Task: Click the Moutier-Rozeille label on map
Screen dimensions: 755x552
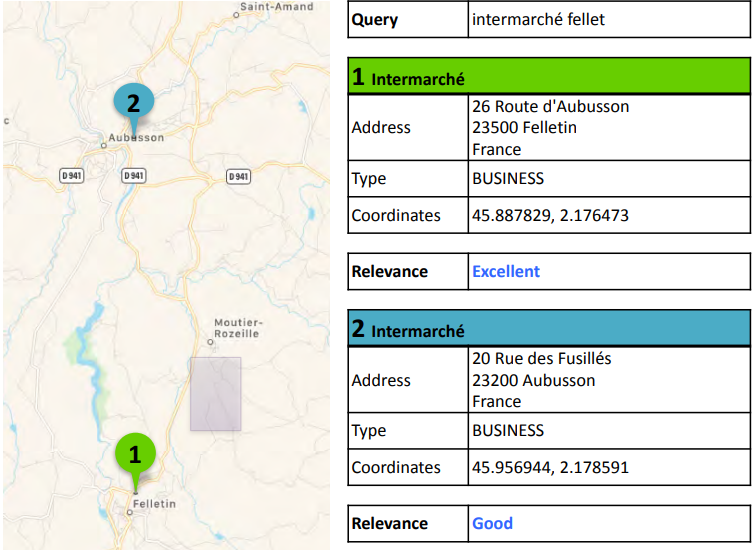Action: pyautogui.click(x=236, y=328)
